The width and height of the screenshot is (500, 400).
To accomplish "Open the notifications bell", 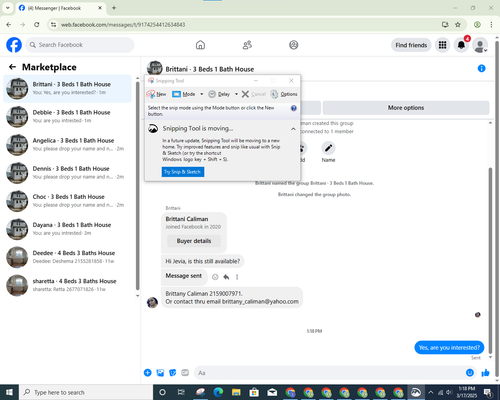I will tap(461, 45).
